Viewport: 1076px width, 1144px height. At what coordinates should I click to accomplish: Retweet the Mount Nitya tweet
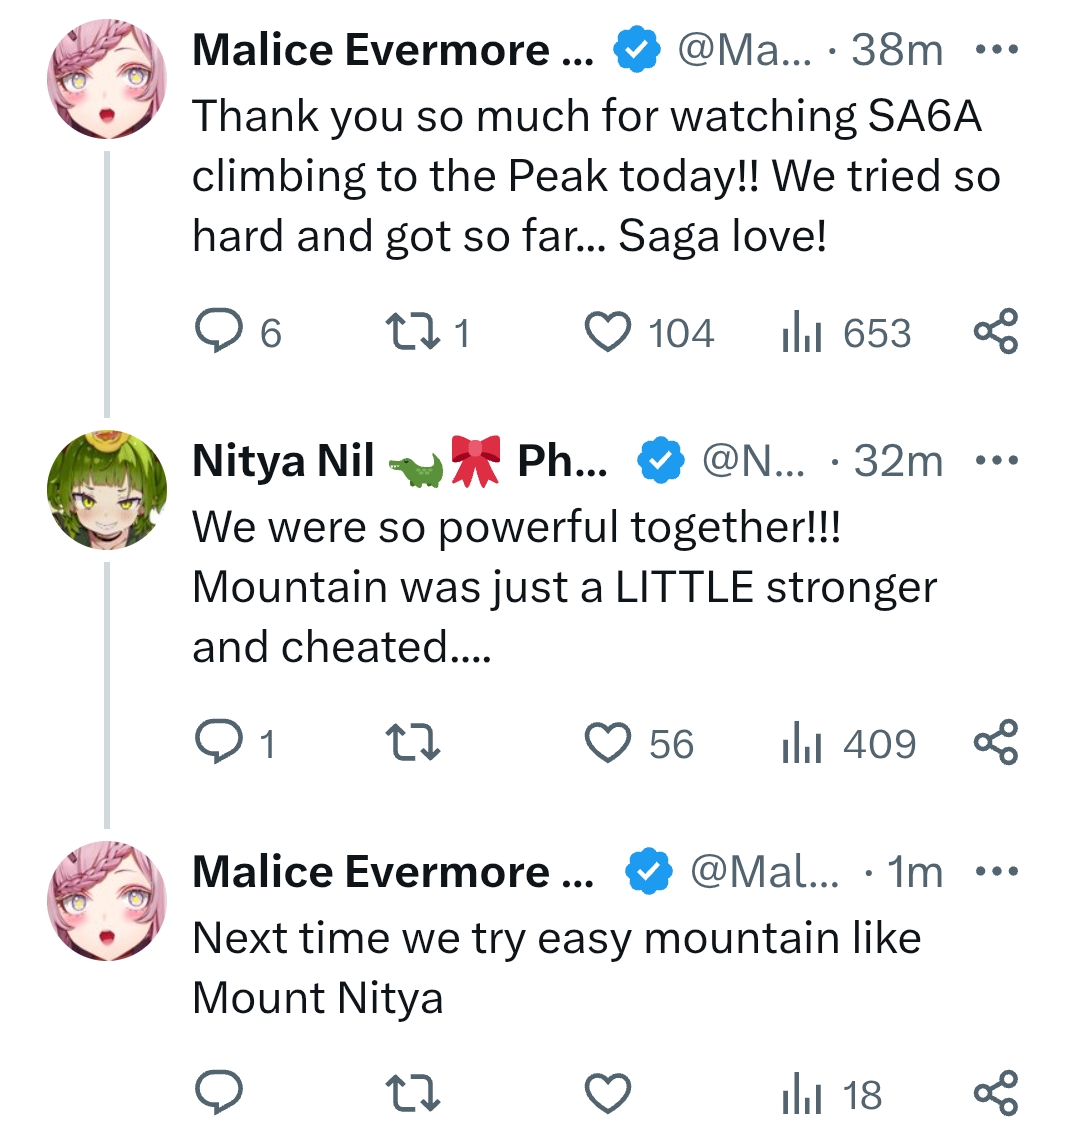pyautogui.click(x=411, y=1093)
